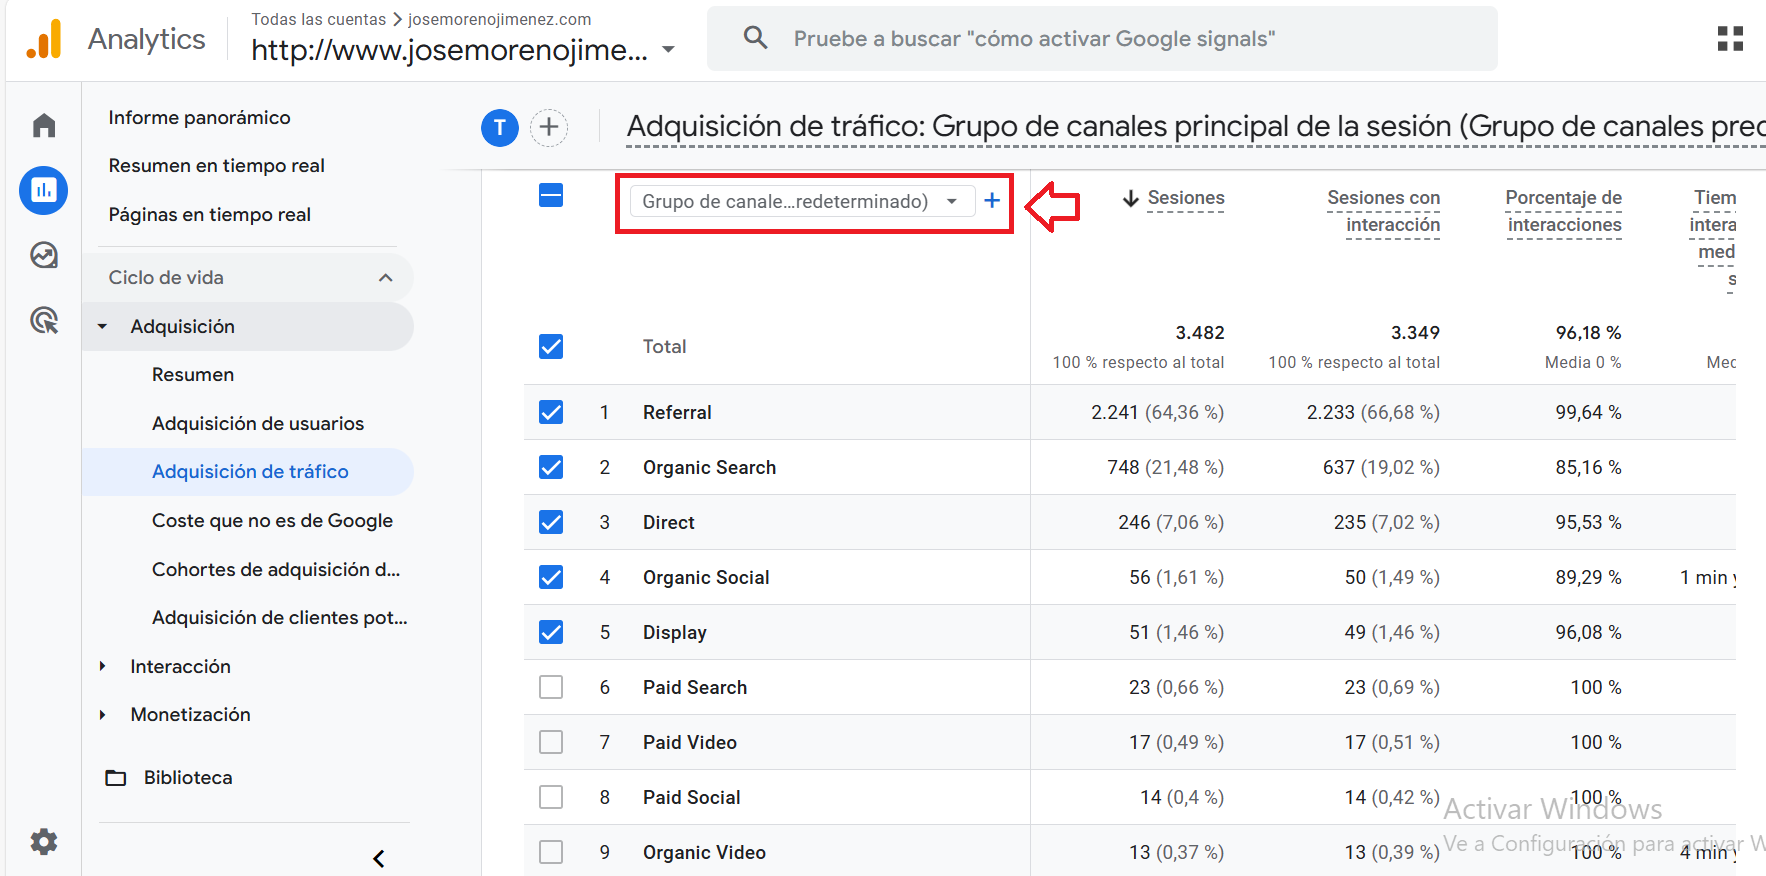Open the Reports bar chart icon
1766x876 pixels.
click(44, 190)
